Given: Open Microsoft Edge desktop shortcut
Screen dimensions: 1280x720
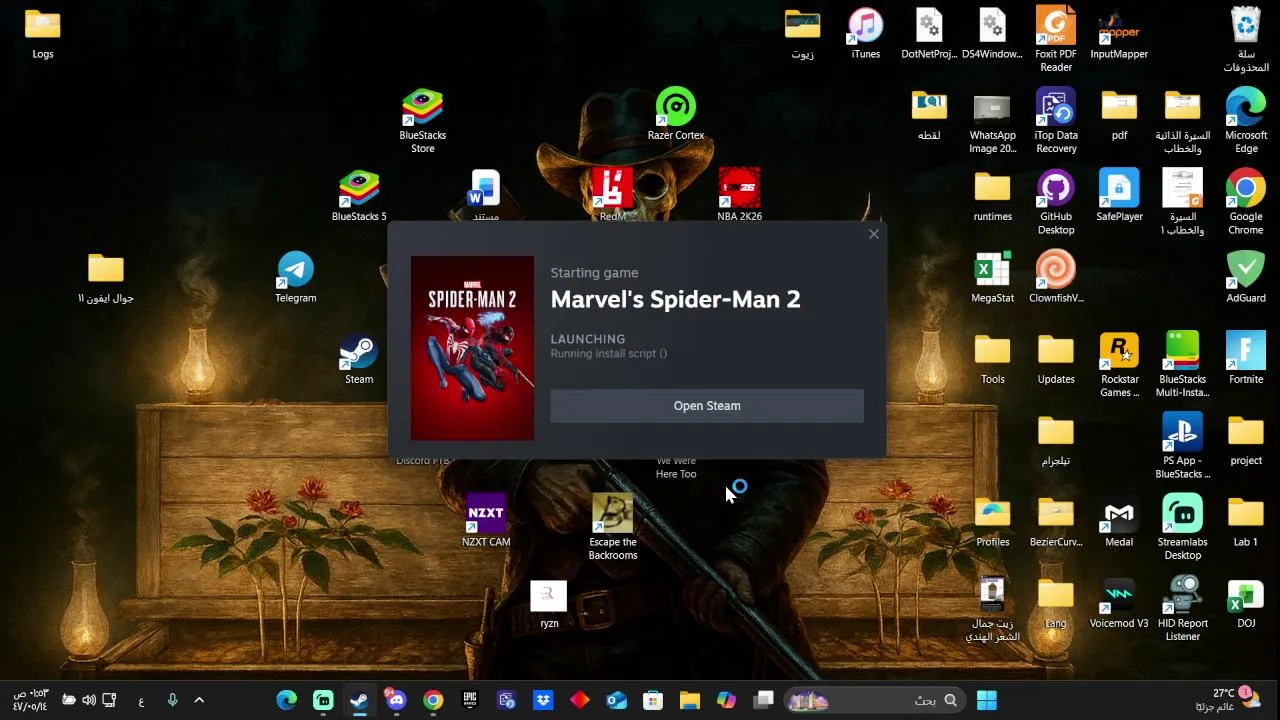Looking at the screenshot, I should pyautogui.click(x=1246, y=120).
